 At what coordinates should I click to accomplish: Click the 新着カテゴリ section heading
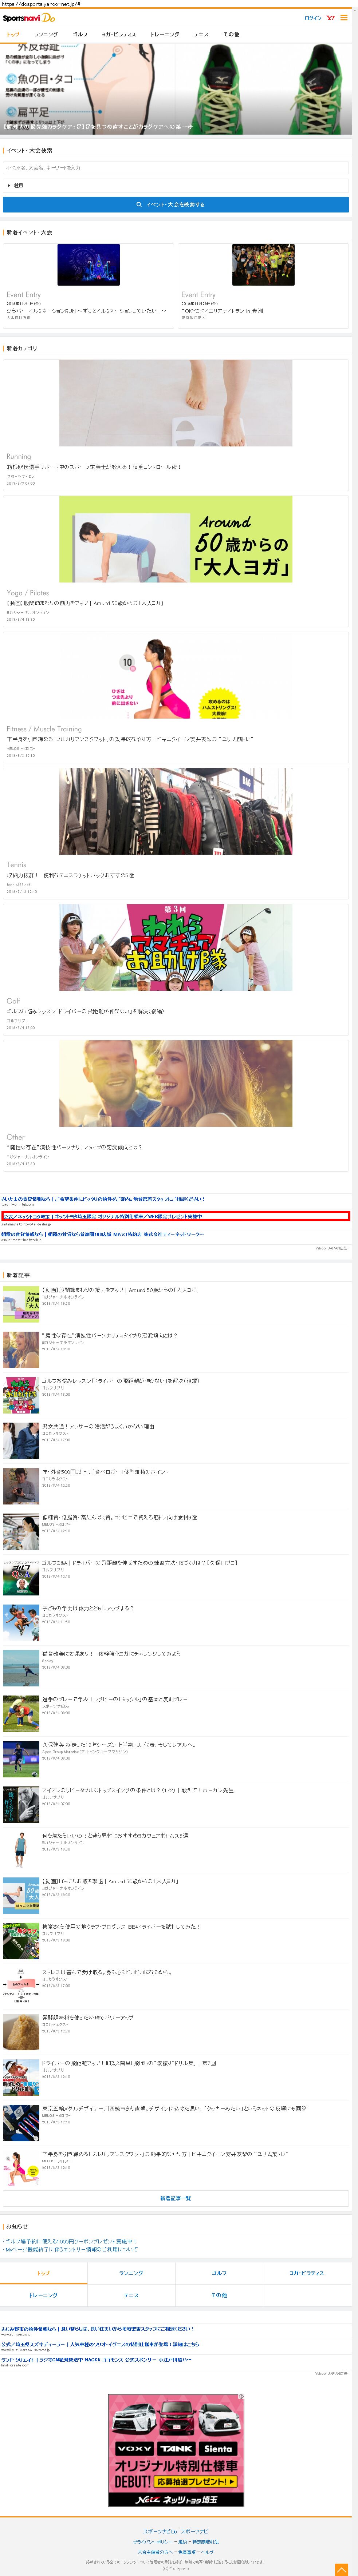[x=22, y=348]
